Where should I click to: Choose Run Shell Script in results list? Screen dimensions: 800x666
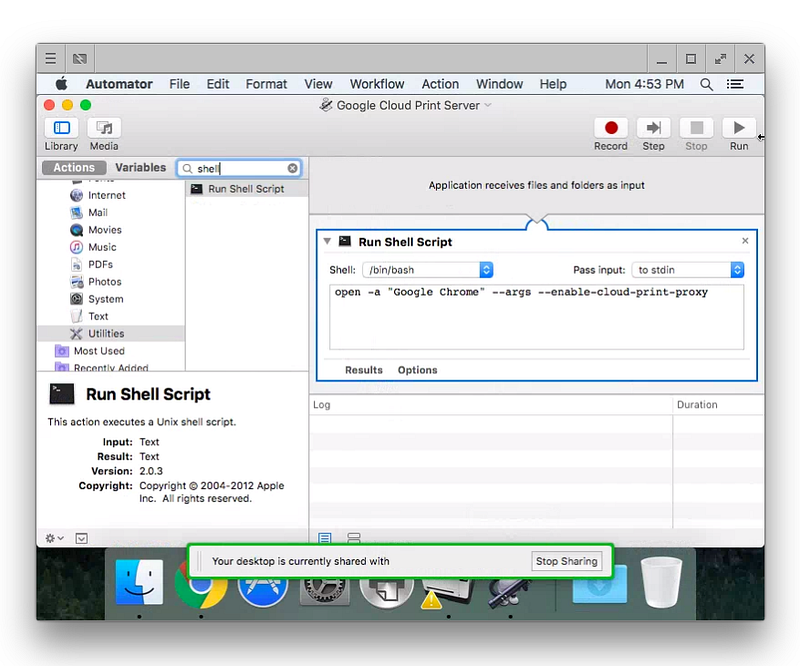pyautogui.click(x=247, y=189)
